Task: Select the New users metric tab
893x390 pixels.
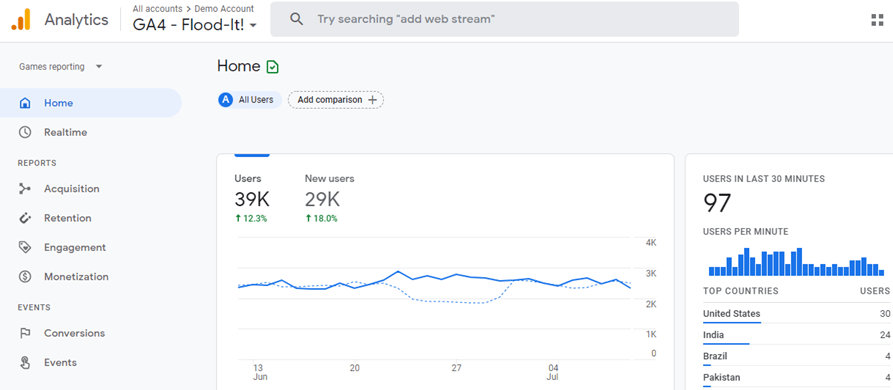Action: pos(329,199)
